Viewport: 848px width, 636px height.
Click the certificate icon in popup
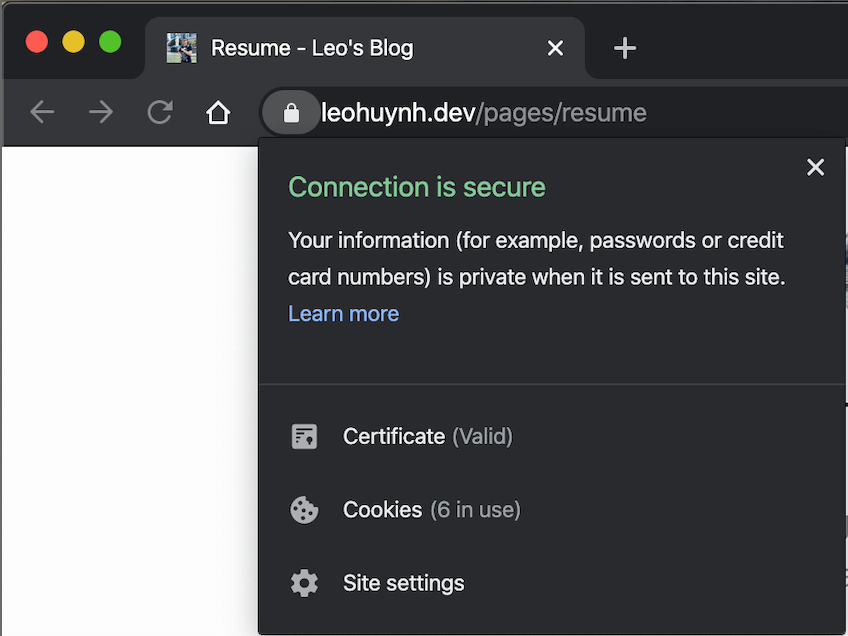(304, 436)
